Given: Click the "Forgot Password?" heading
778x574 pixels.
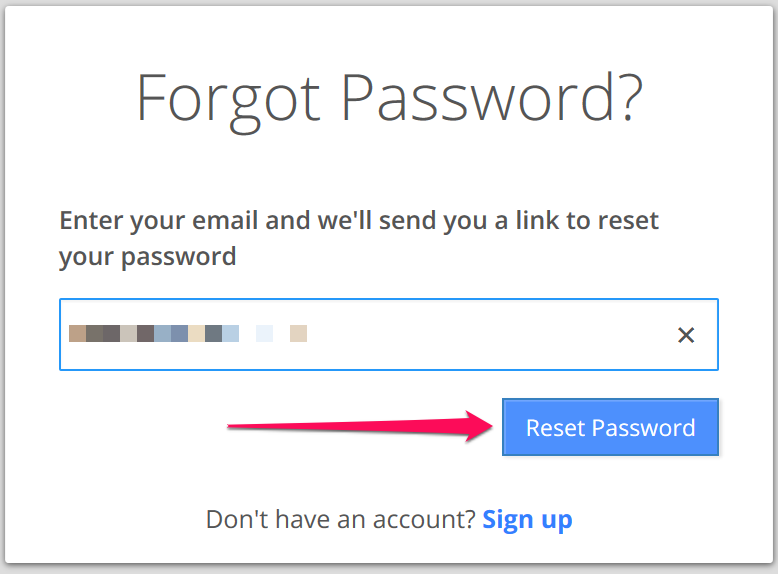Looking at the screenshot, I should click(389, 98).
